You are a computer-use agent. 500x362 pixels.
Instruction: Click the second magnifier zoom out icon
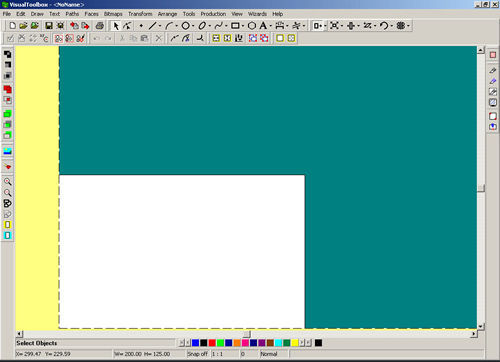[x=7, y=193]
